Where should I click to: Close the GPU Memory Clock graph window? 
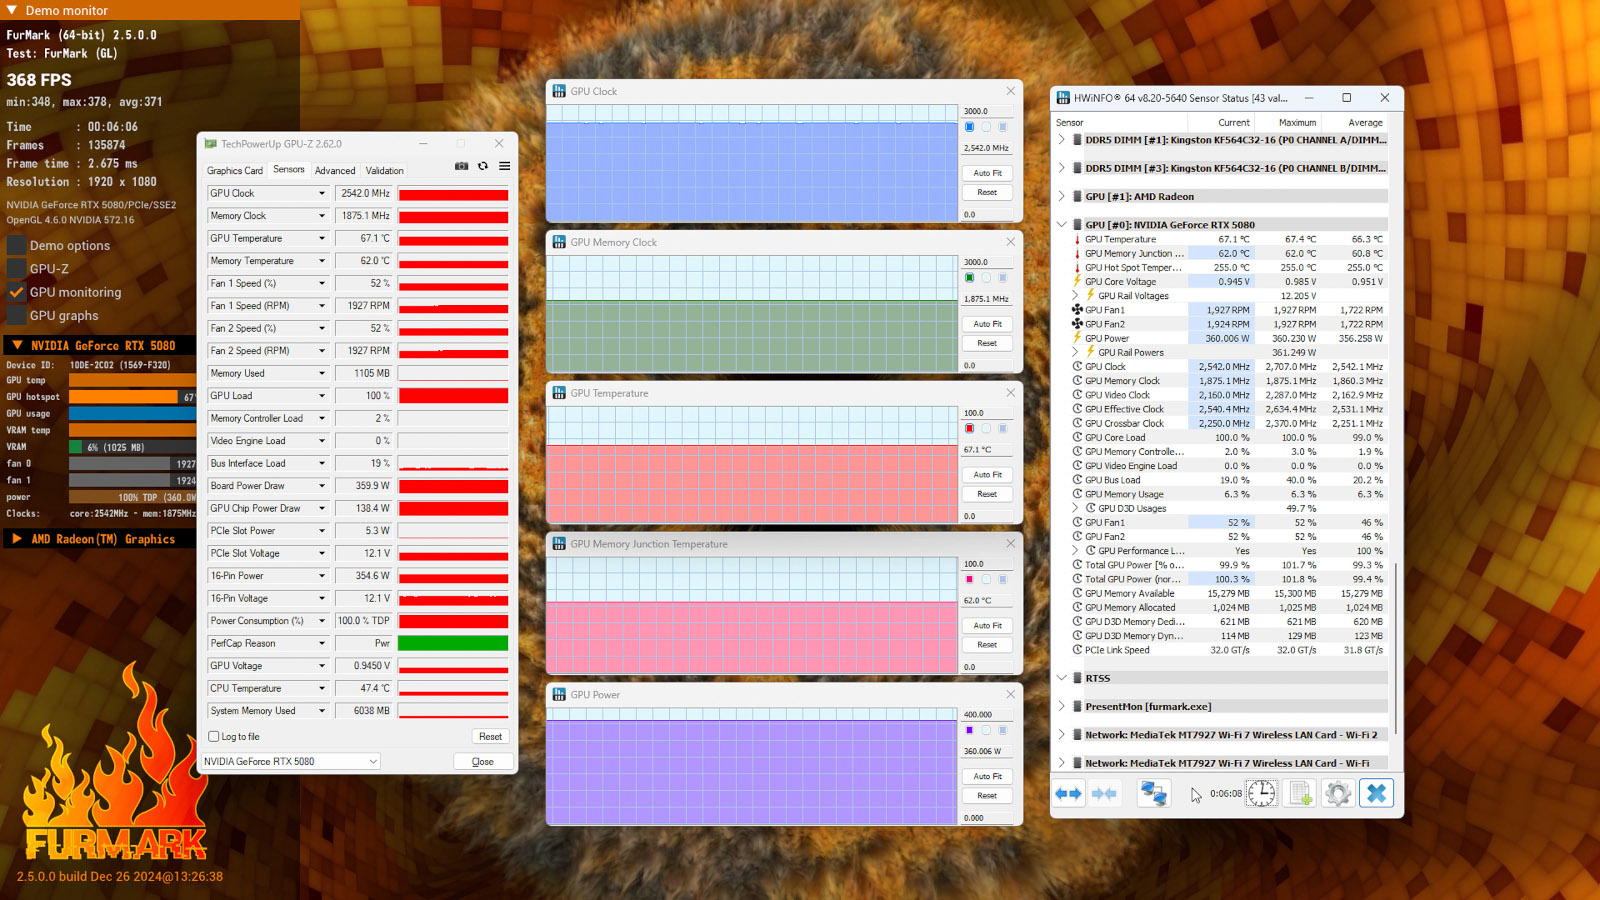pos(1010,242)
